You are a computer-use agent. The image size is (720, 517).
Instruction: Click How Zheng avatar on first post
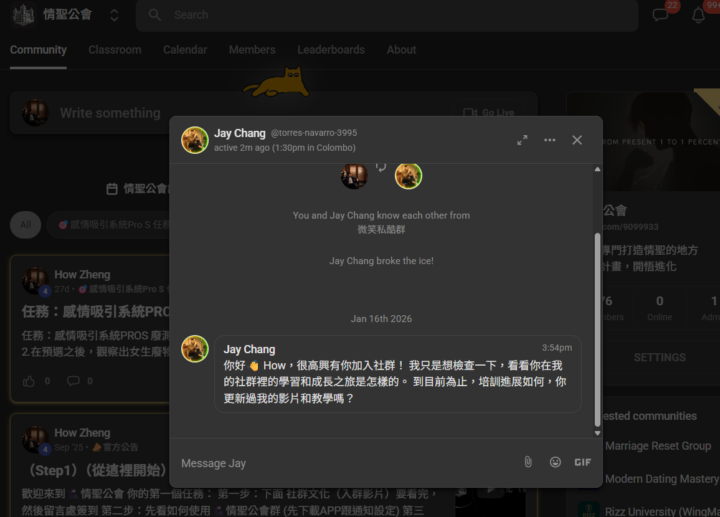35,281
